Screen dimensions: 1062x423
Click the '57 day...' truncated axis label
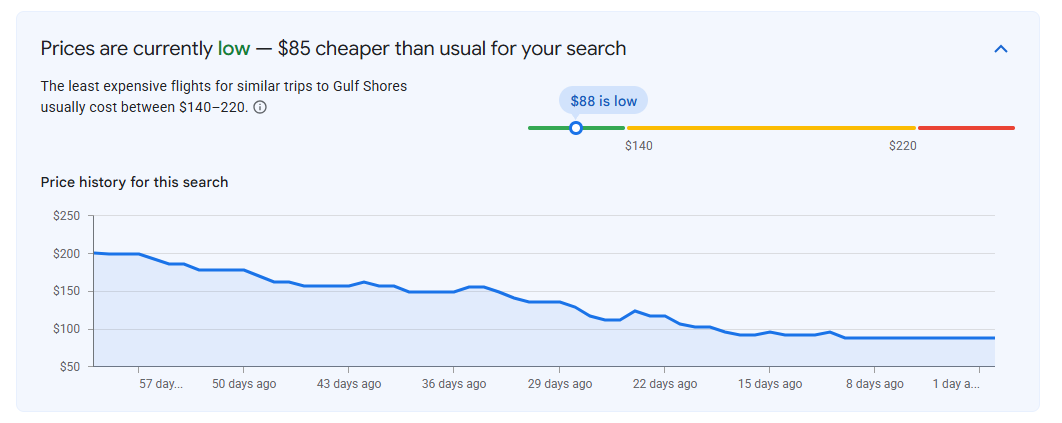pos(161,384)
